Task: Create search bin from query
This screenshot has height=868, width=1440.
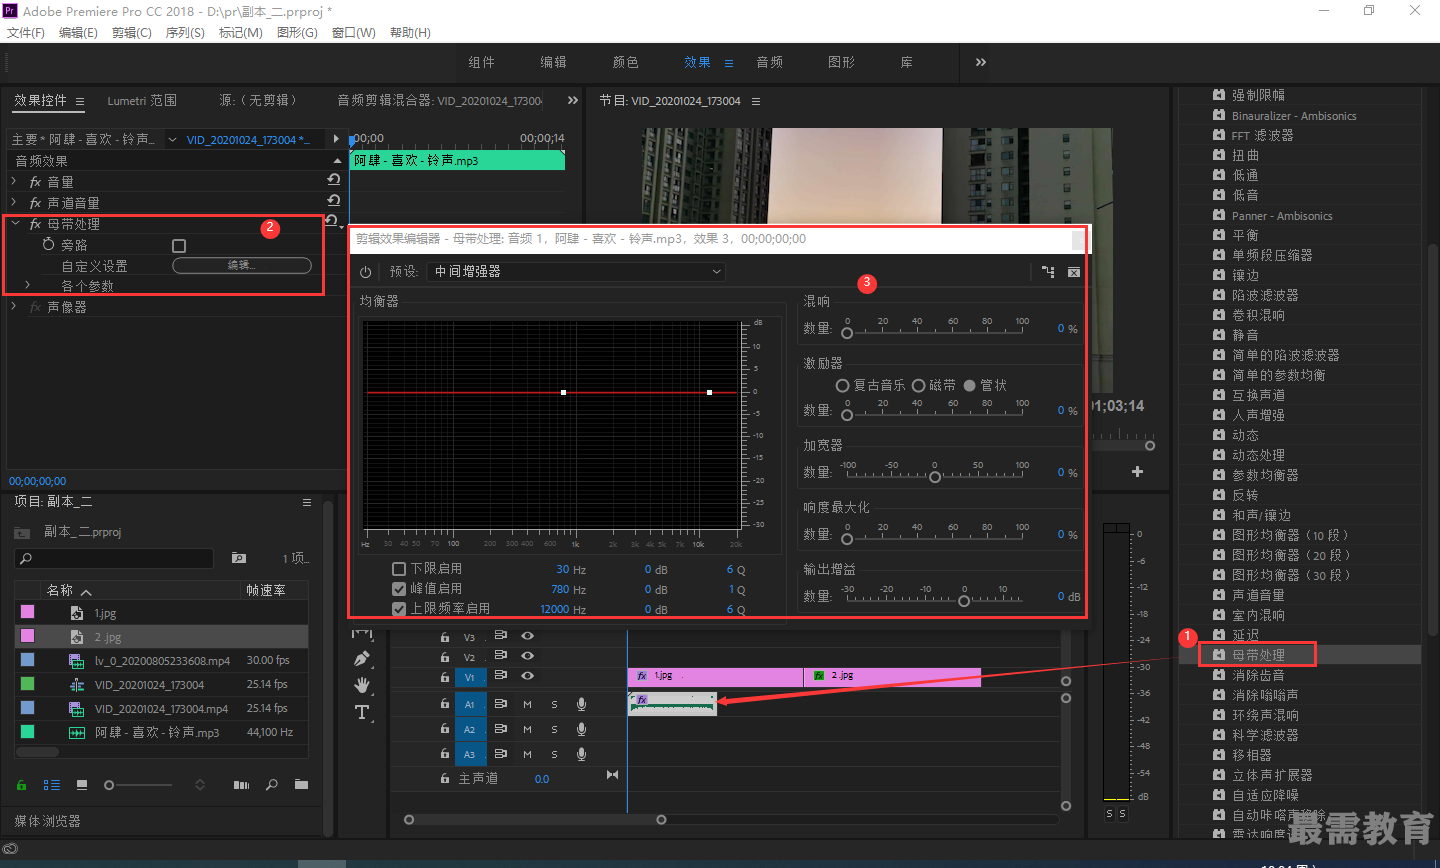Action: 239,558
